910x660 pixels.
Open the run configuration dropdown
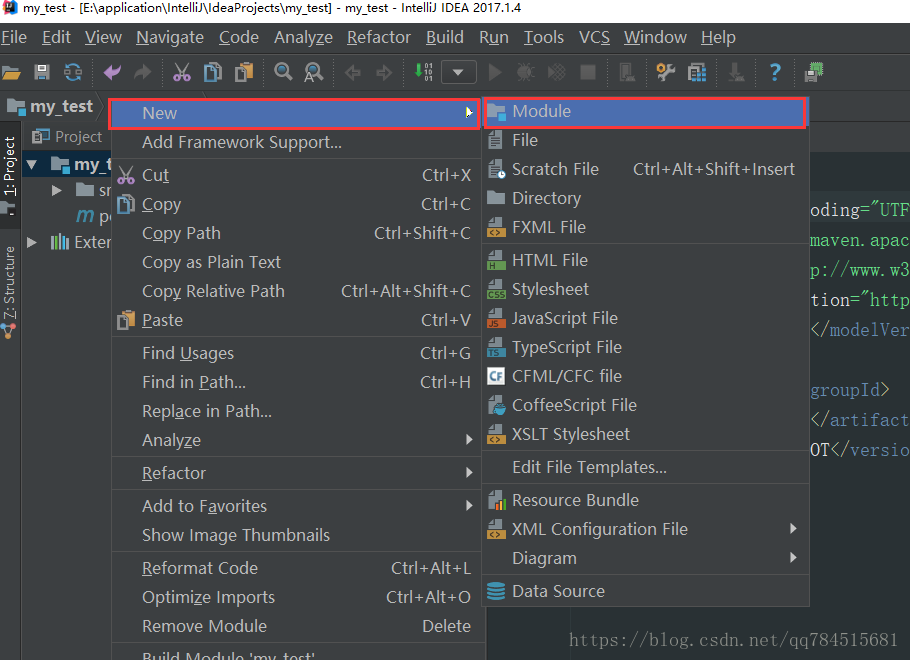click(x=458, y=73)
